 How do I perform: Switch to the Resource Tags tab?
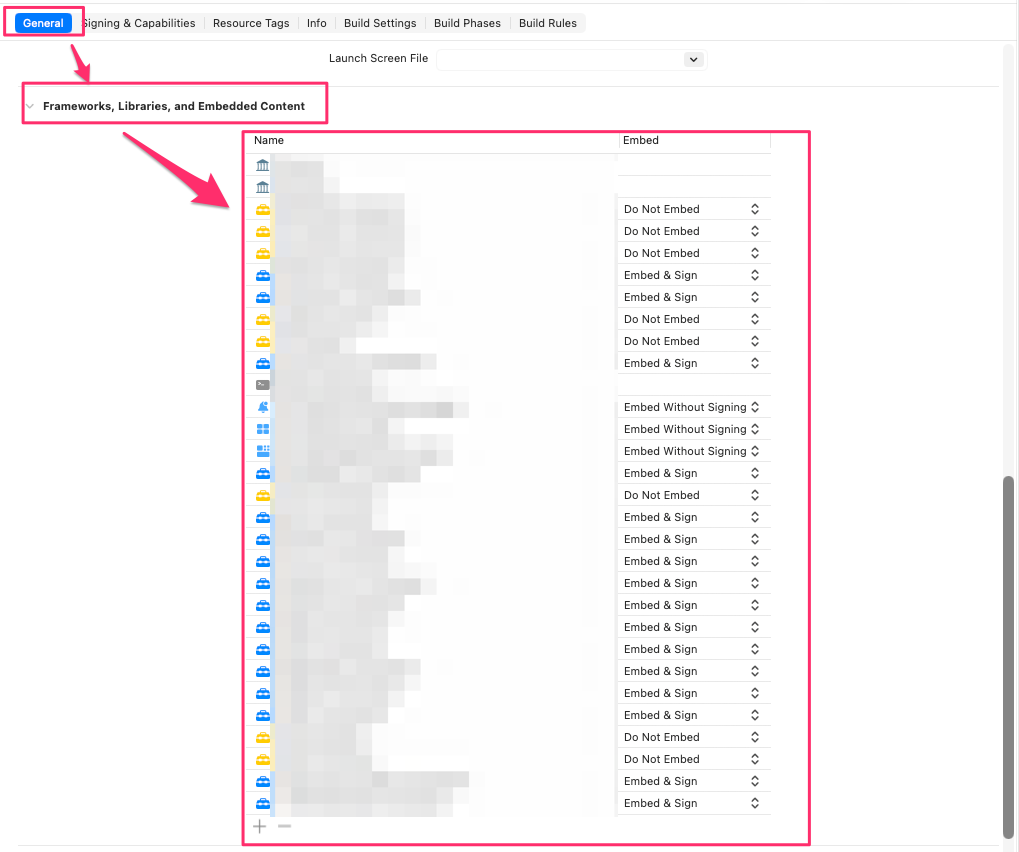[251, 23]
